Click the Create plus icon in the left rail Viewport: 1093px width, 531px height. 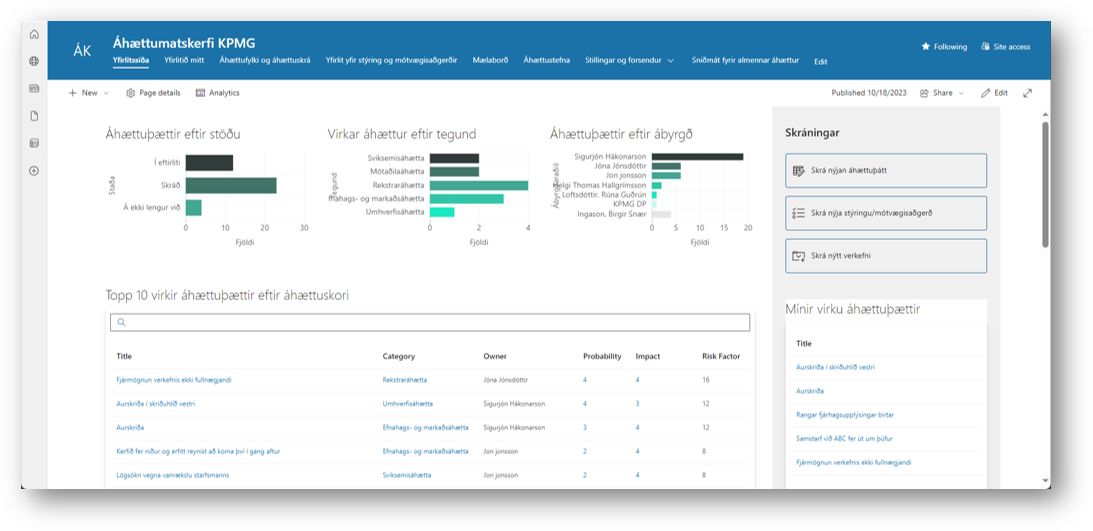[x=34, y=171]
